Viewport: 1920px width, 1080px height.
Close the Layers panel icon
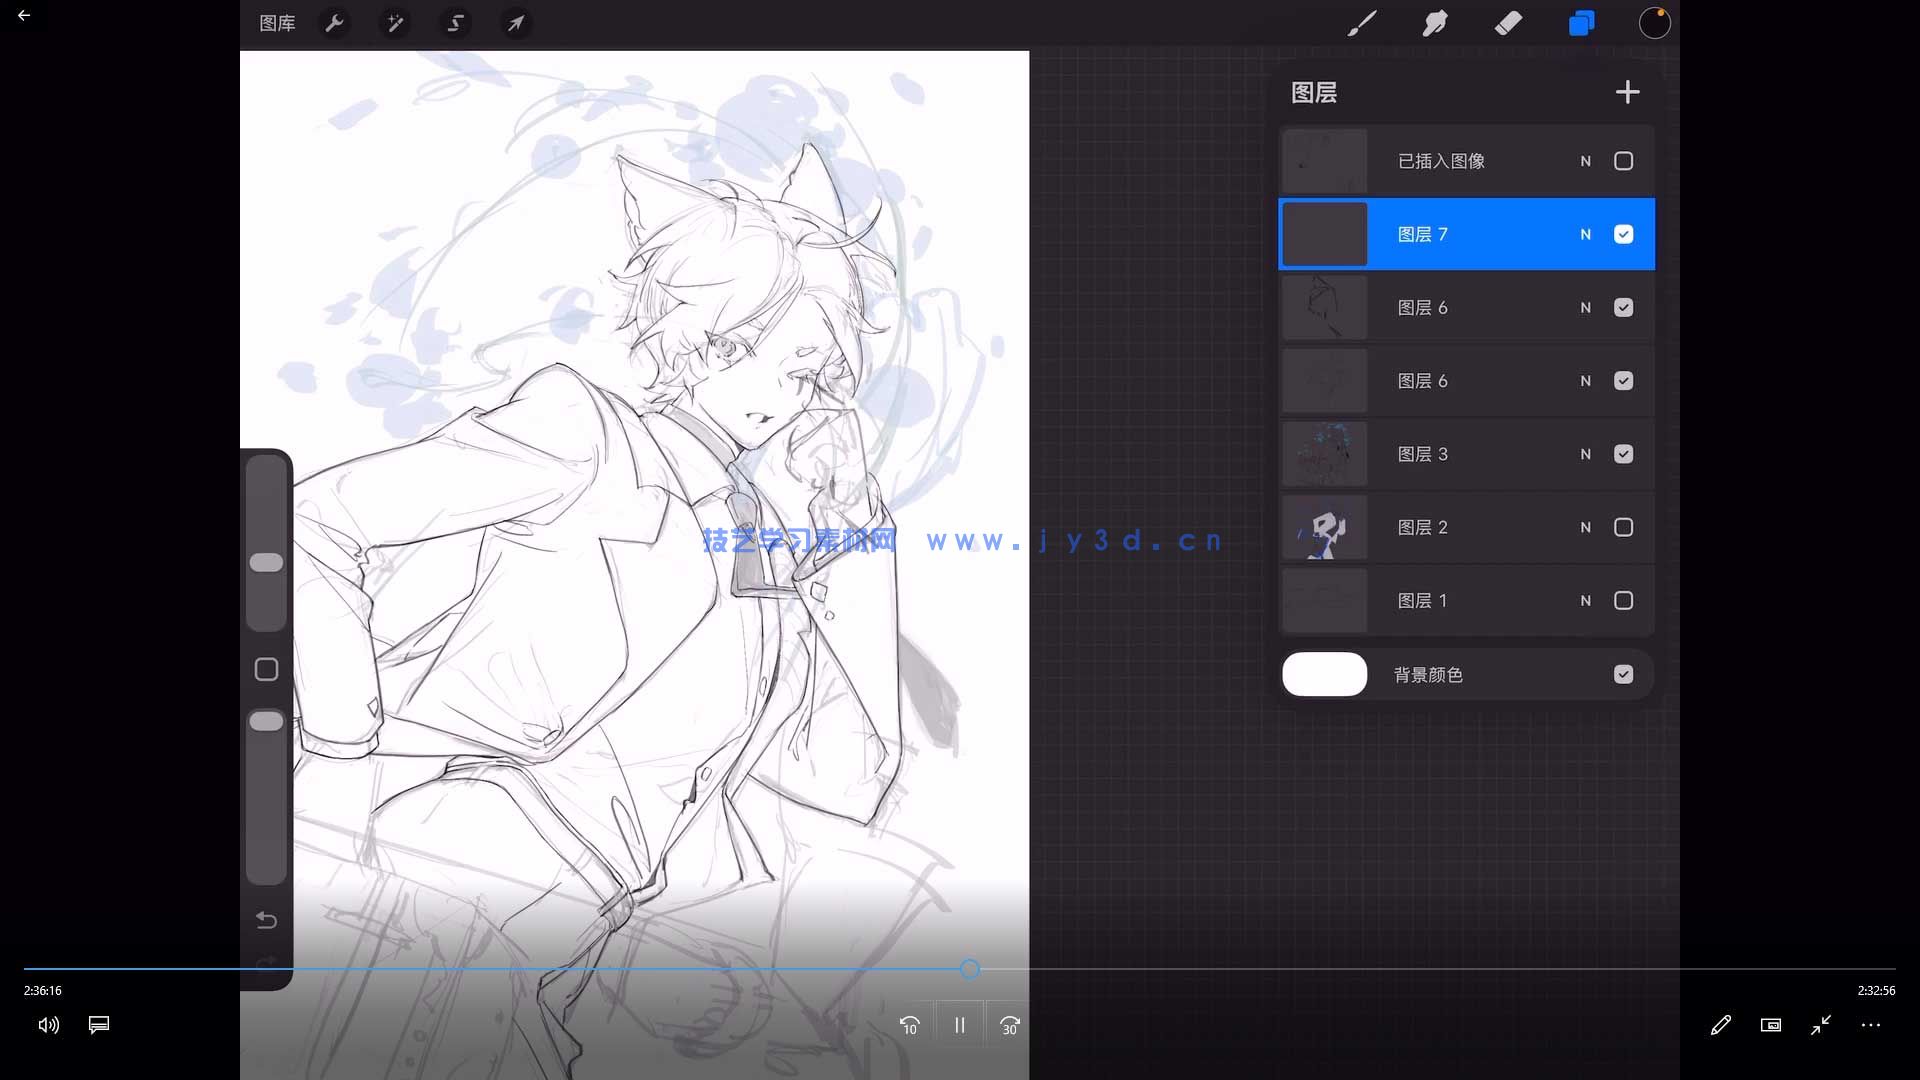pos(1581,23)
